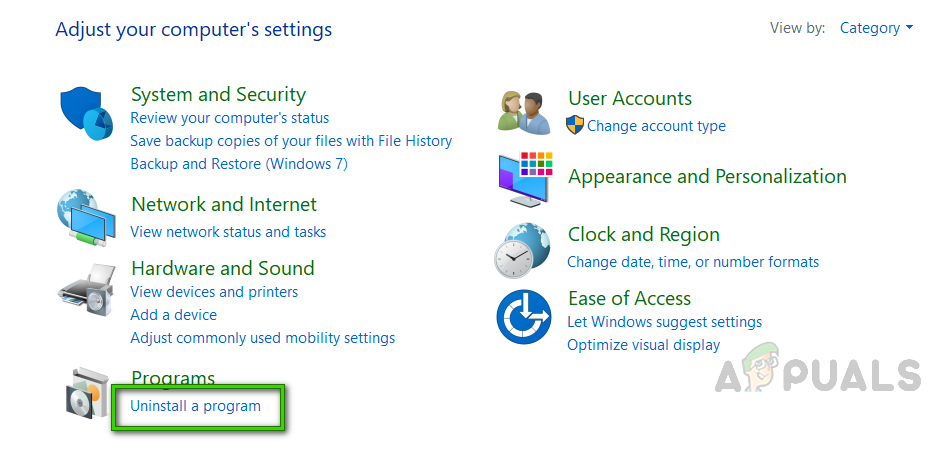
Task: Open View network status and tasks
Action: tap(228, 232)
